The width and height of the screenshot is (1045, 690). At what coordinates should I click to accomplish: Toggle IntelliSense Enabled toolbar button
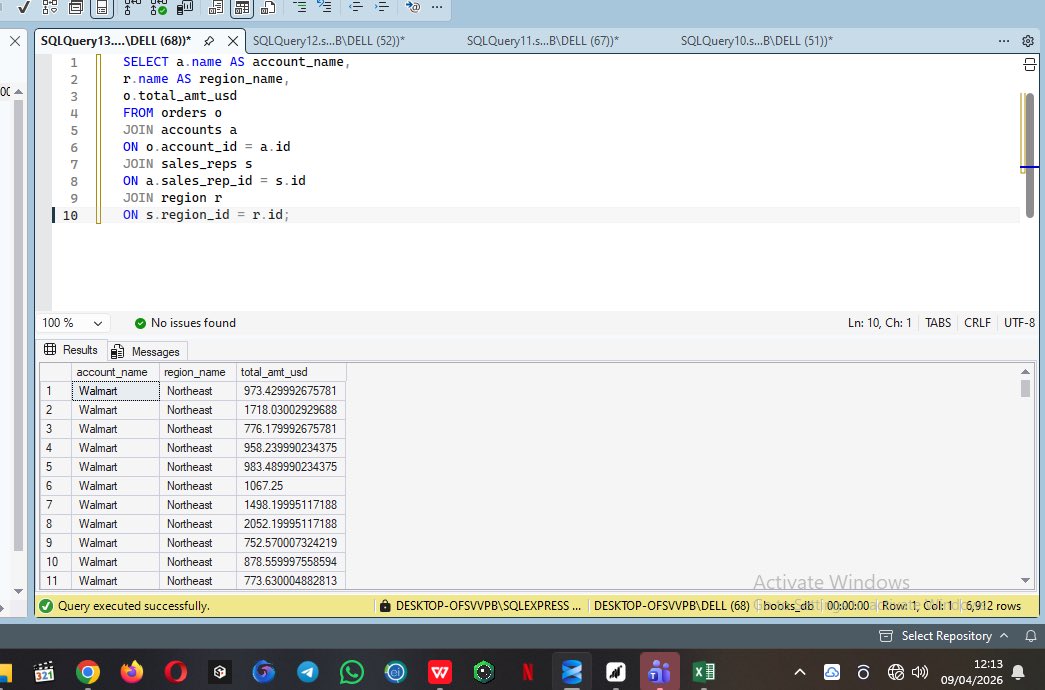[101, 7]
